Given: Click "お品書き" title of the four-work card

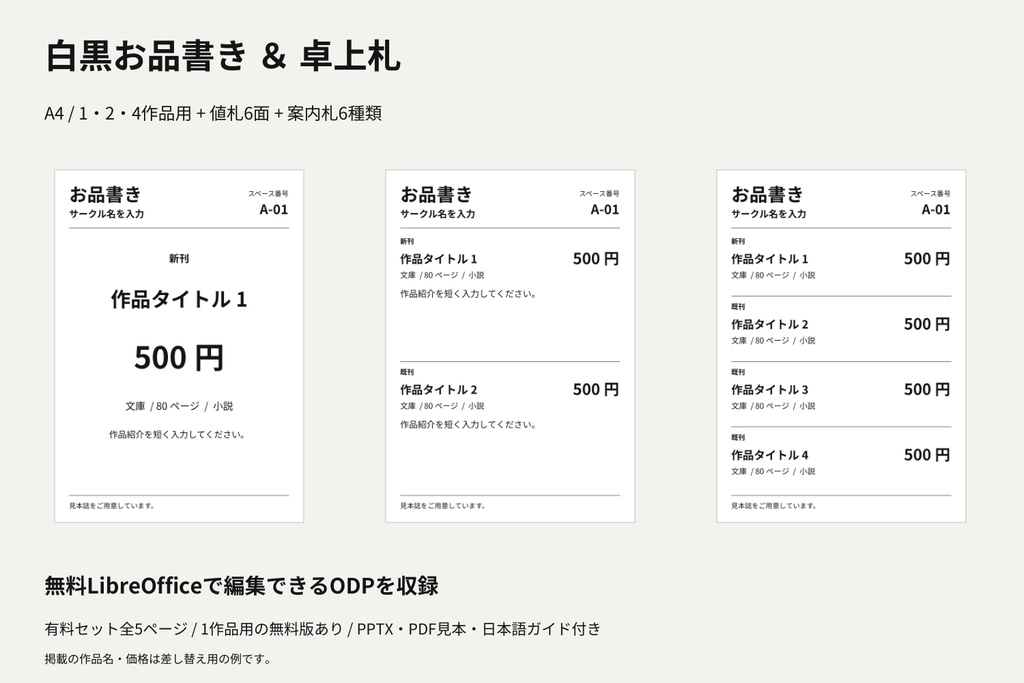Looking at the screenshot, I should (767, 194).
